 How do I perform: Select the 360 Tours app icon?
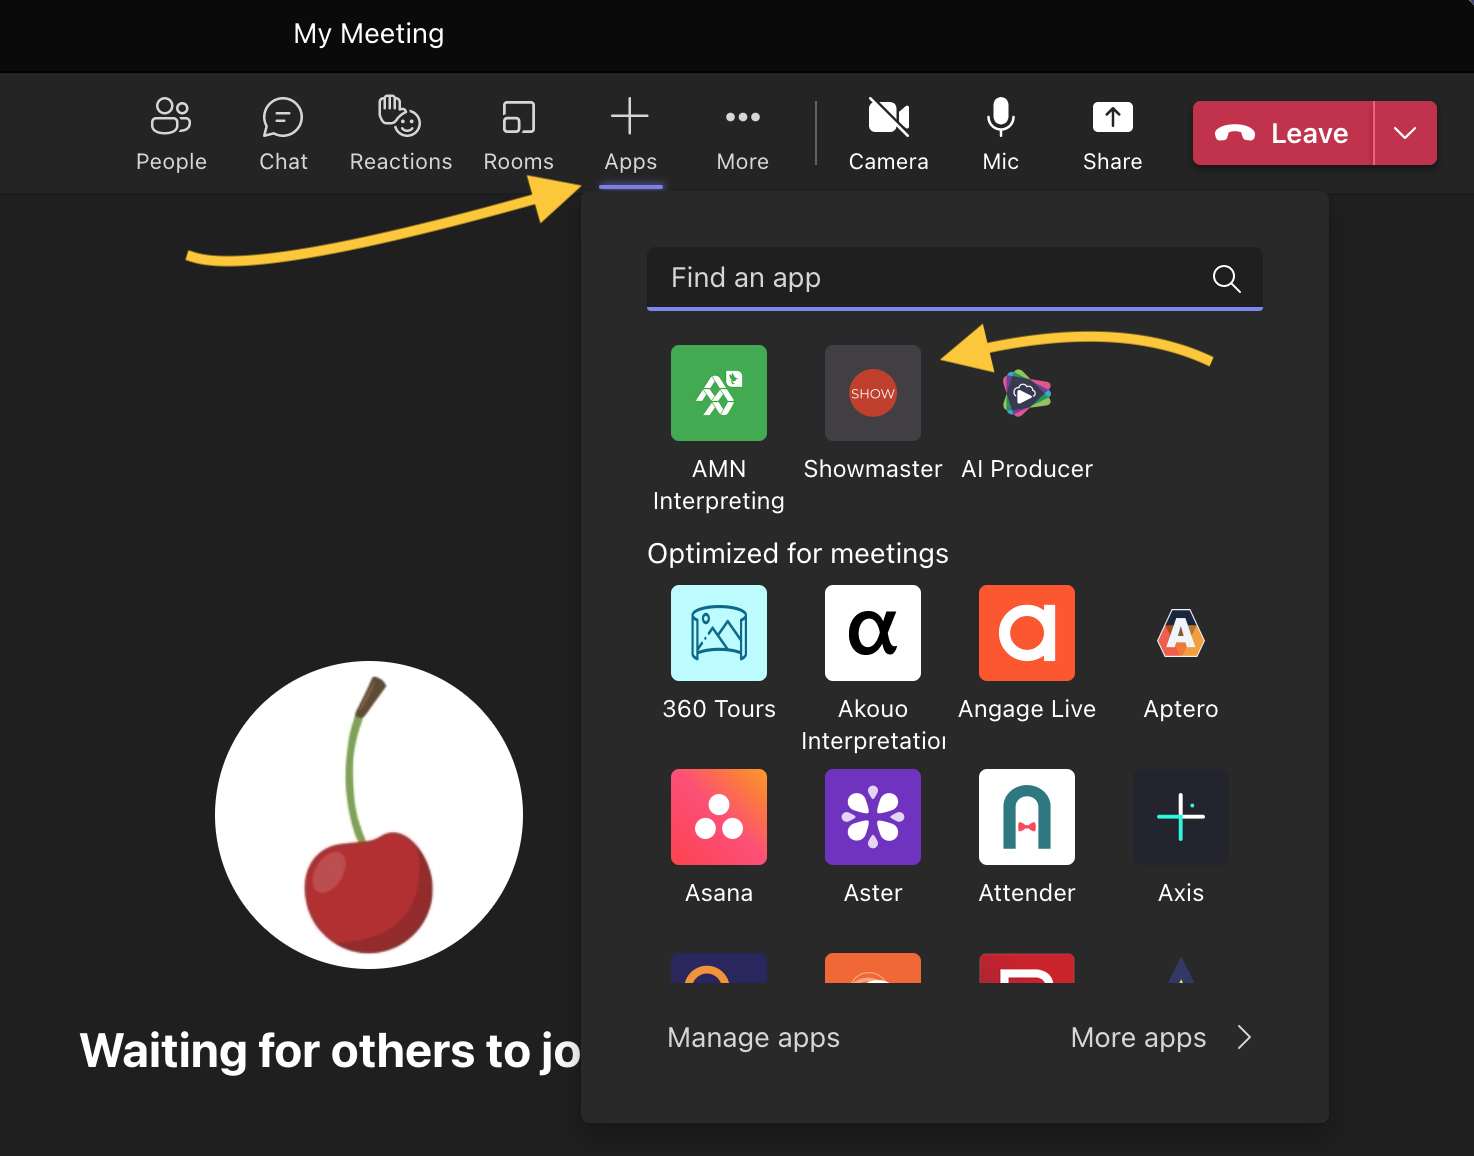[718, 633]
